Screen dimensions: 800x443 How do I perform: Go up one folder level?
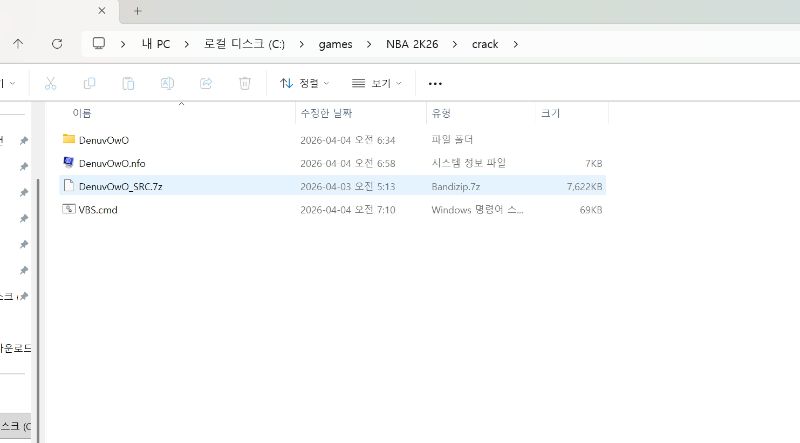click(18, 44)
